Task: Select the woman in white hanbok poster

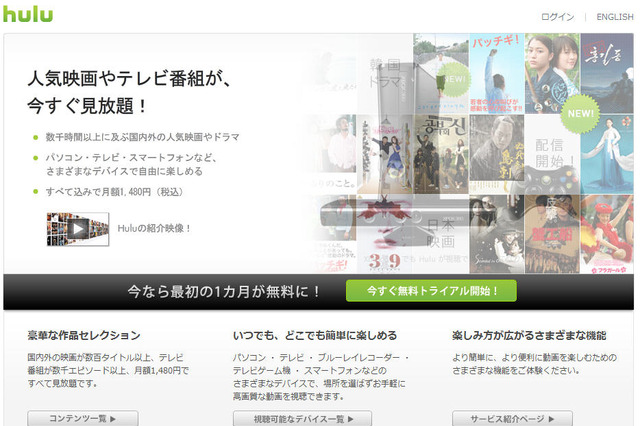Action: [607, 154]
